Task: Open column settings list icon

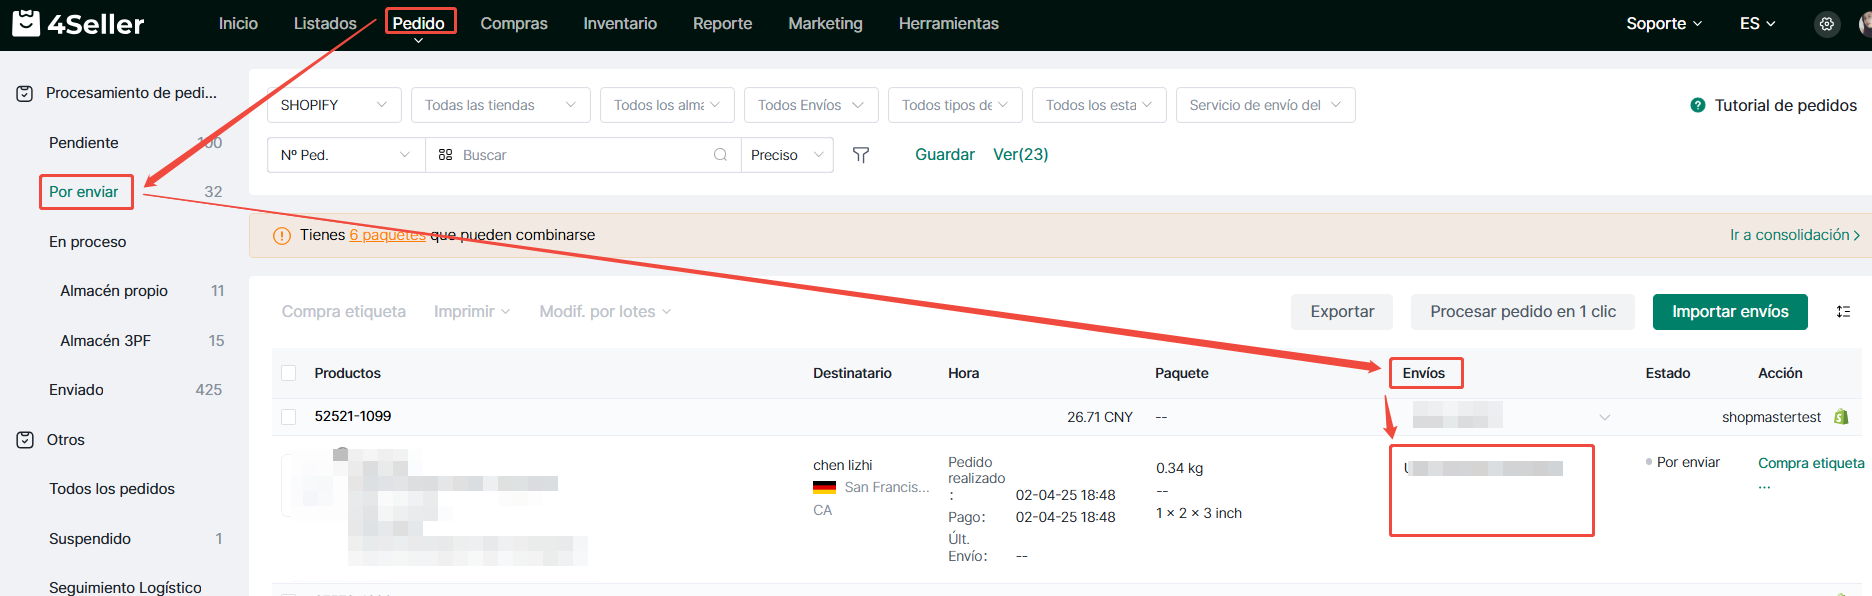Action: [1843, 312]
